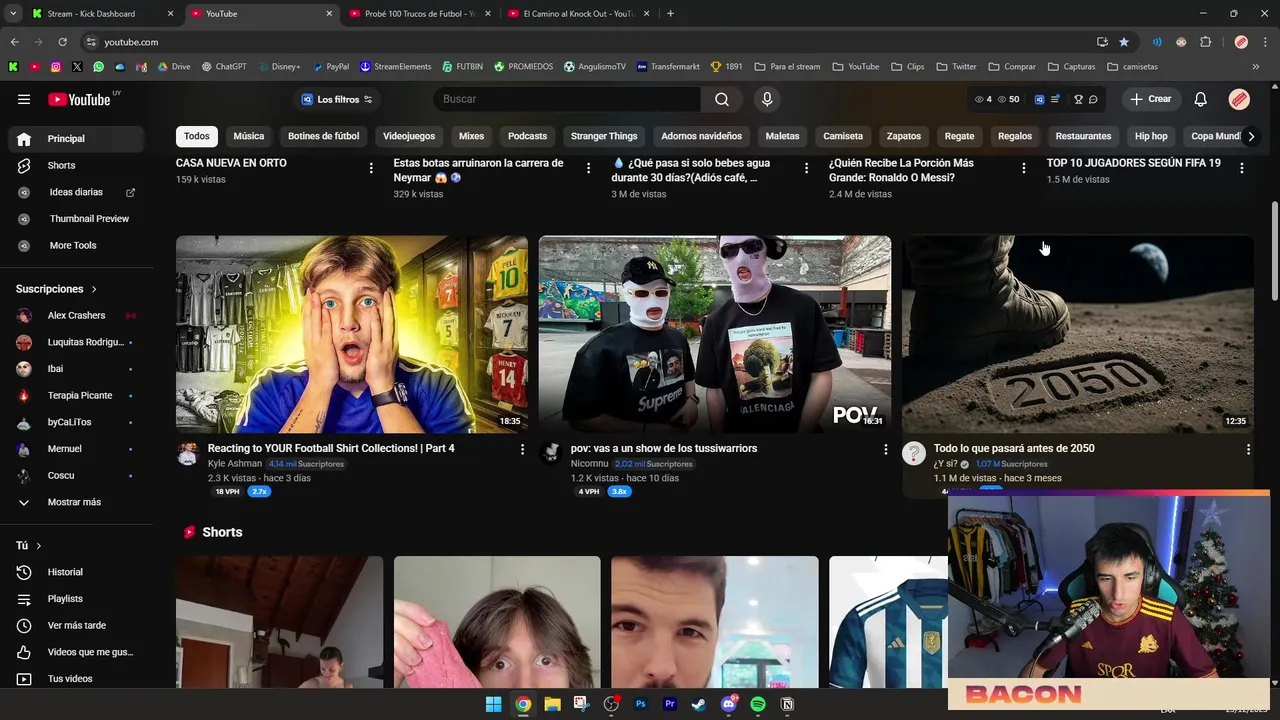Open the Nicomnu channel link

[x=589, y=464]
